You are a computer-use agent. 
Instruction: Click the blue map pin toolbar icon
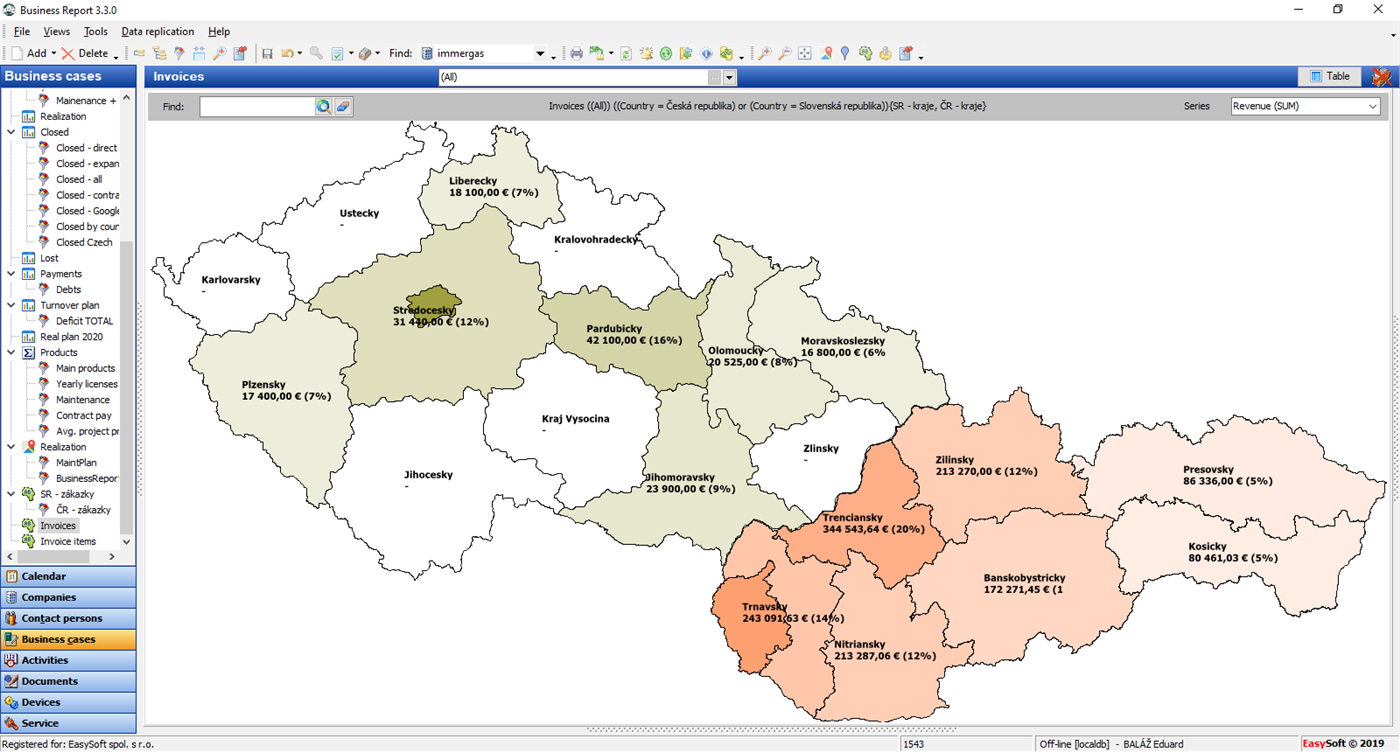click(x=845, y=54)
